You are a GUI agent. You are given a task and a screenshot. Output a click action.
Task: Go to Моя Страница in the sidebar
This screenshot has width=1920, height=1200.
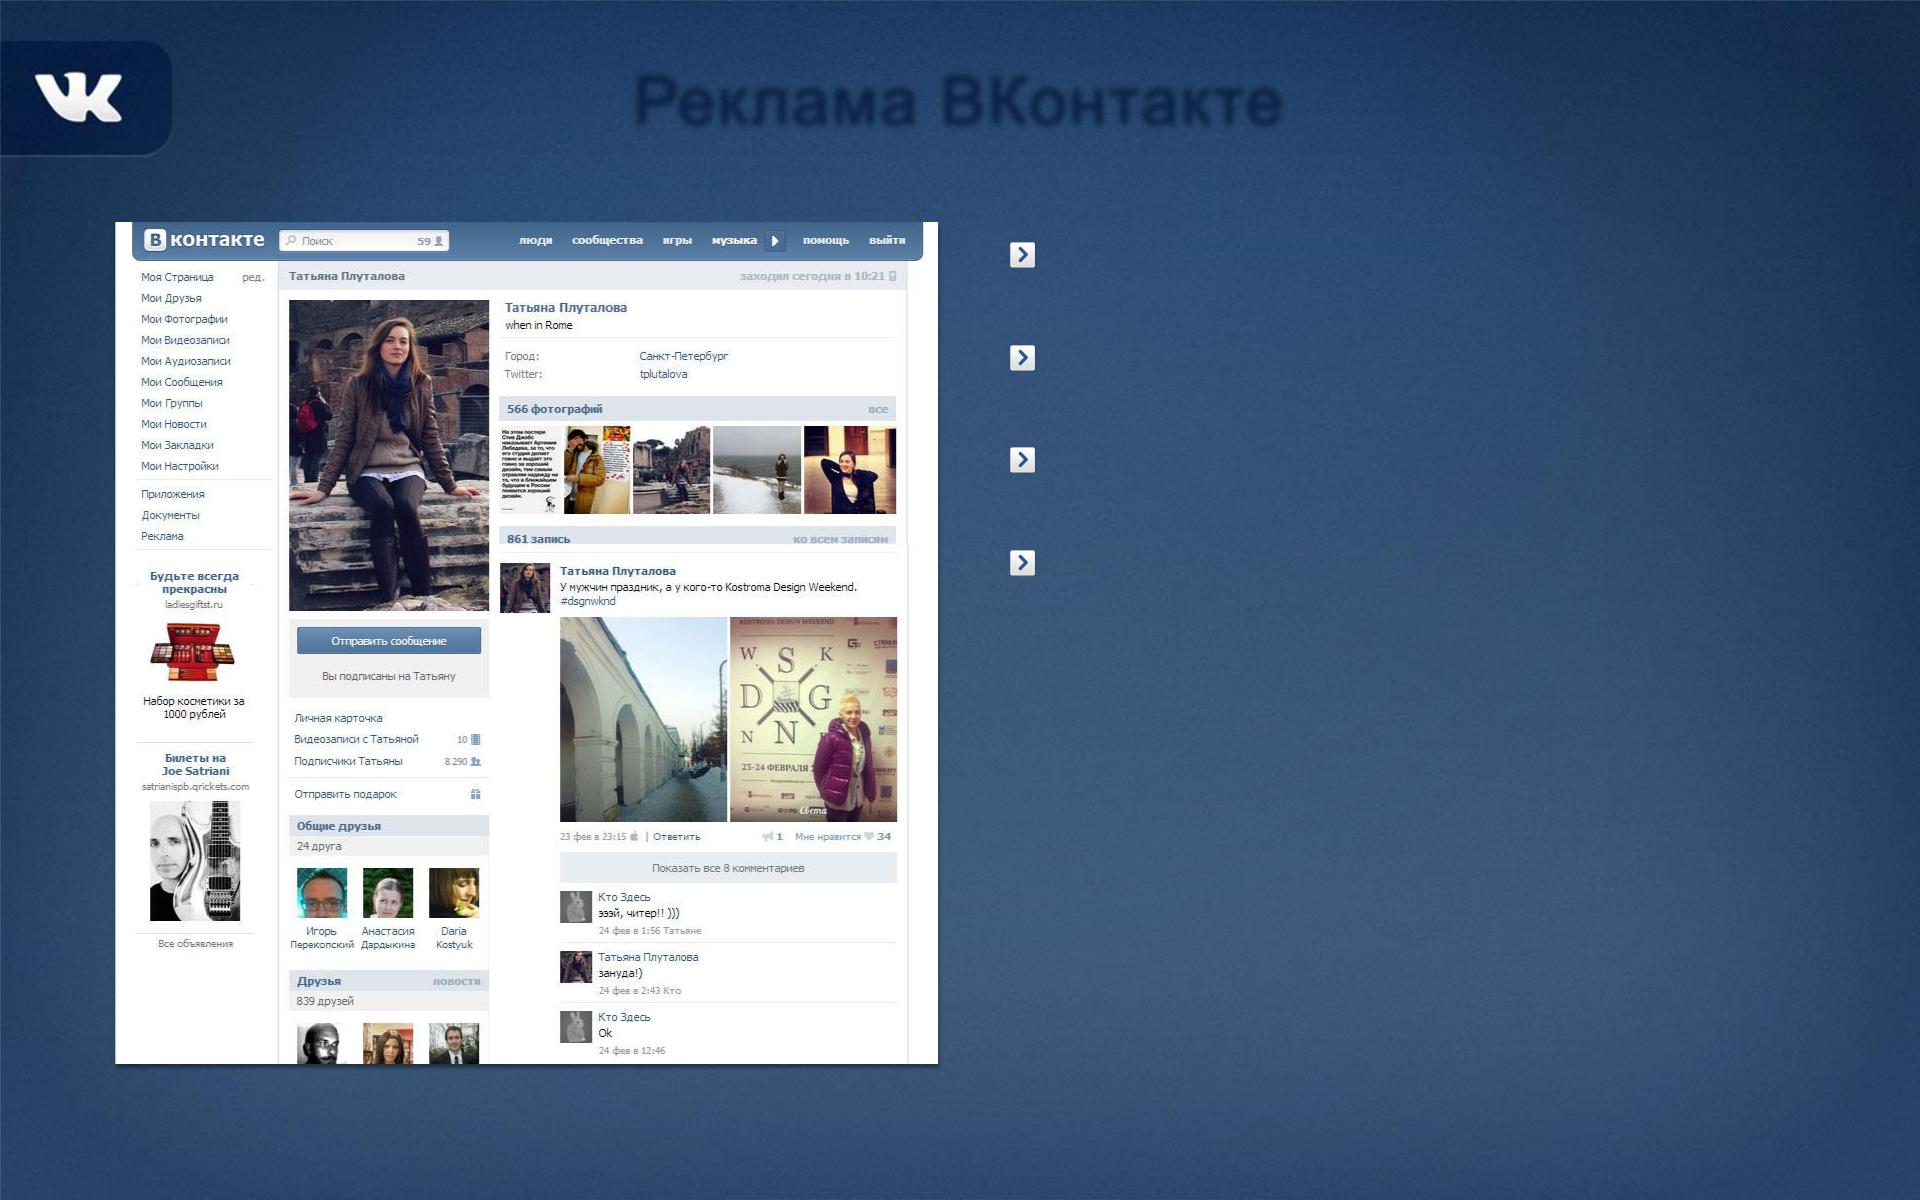coord(177,277)
